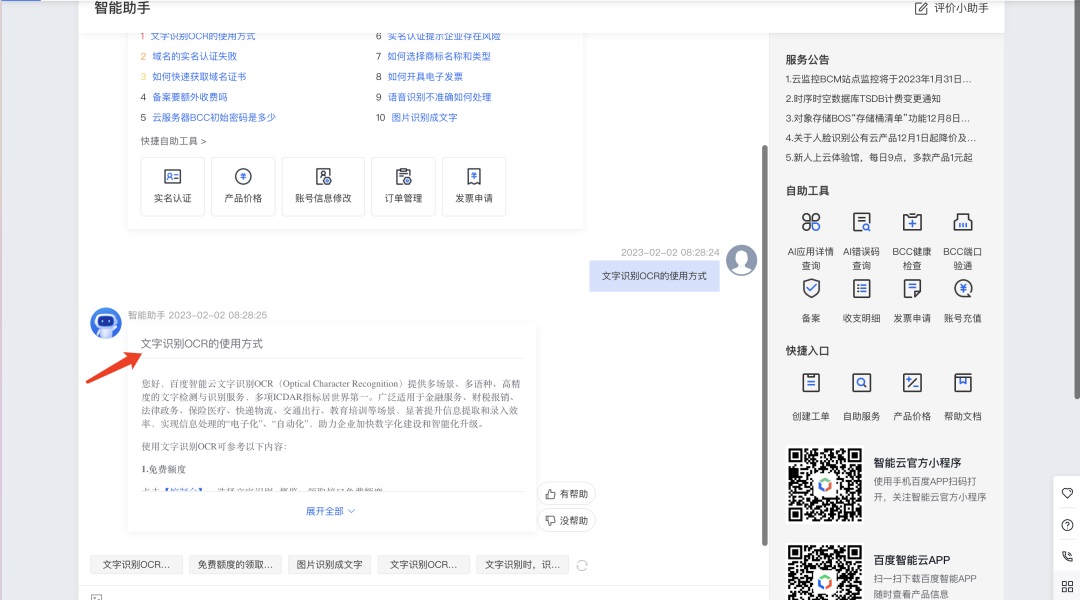Screen dimensions: 1080x600
Task: Click the chat panel vertical scrollbar
Action: (x=765, y=344)
